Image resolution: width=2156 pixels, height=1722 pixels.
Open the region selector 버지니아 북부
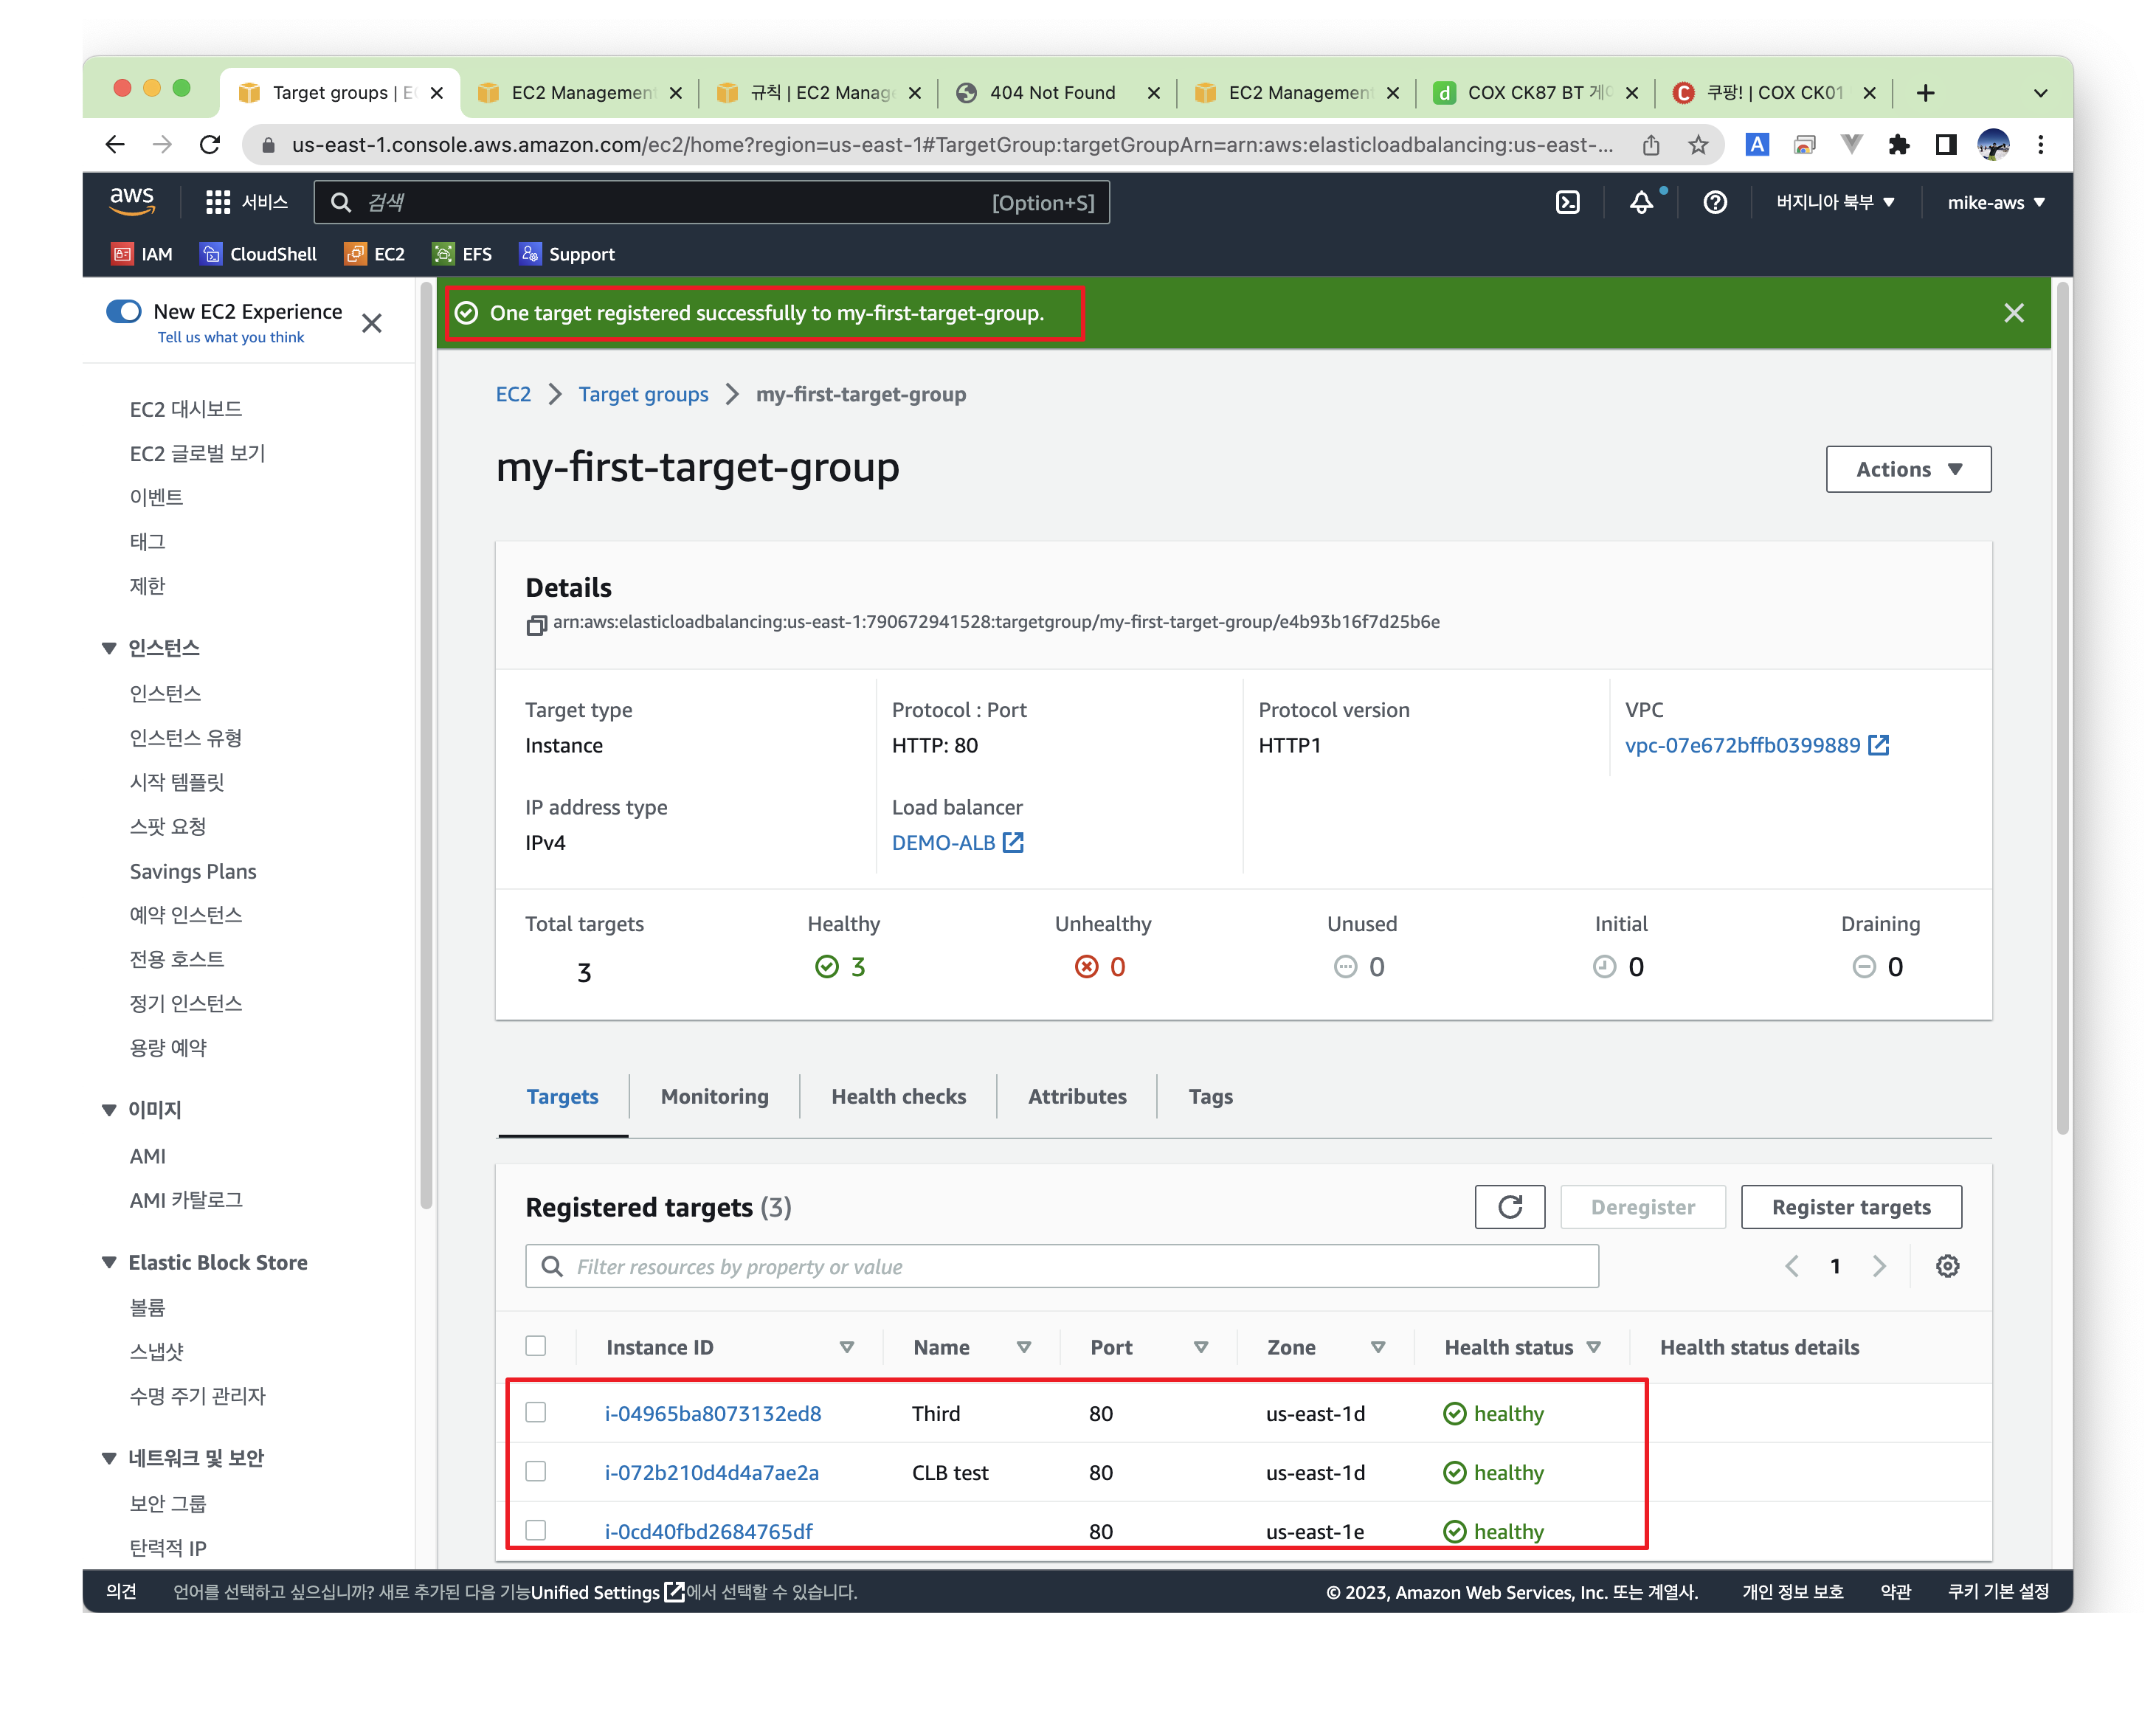(x=1834, y=202)
